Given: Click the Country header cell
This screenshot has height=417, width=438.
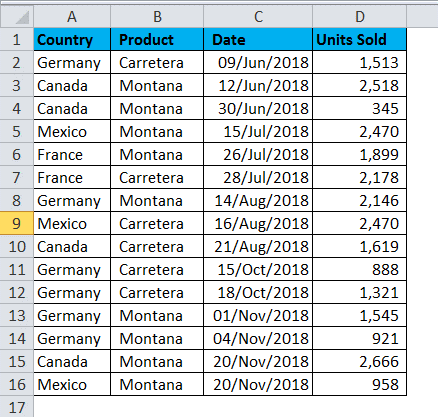Looking at the screenshot, I should (x=72, y=40).
